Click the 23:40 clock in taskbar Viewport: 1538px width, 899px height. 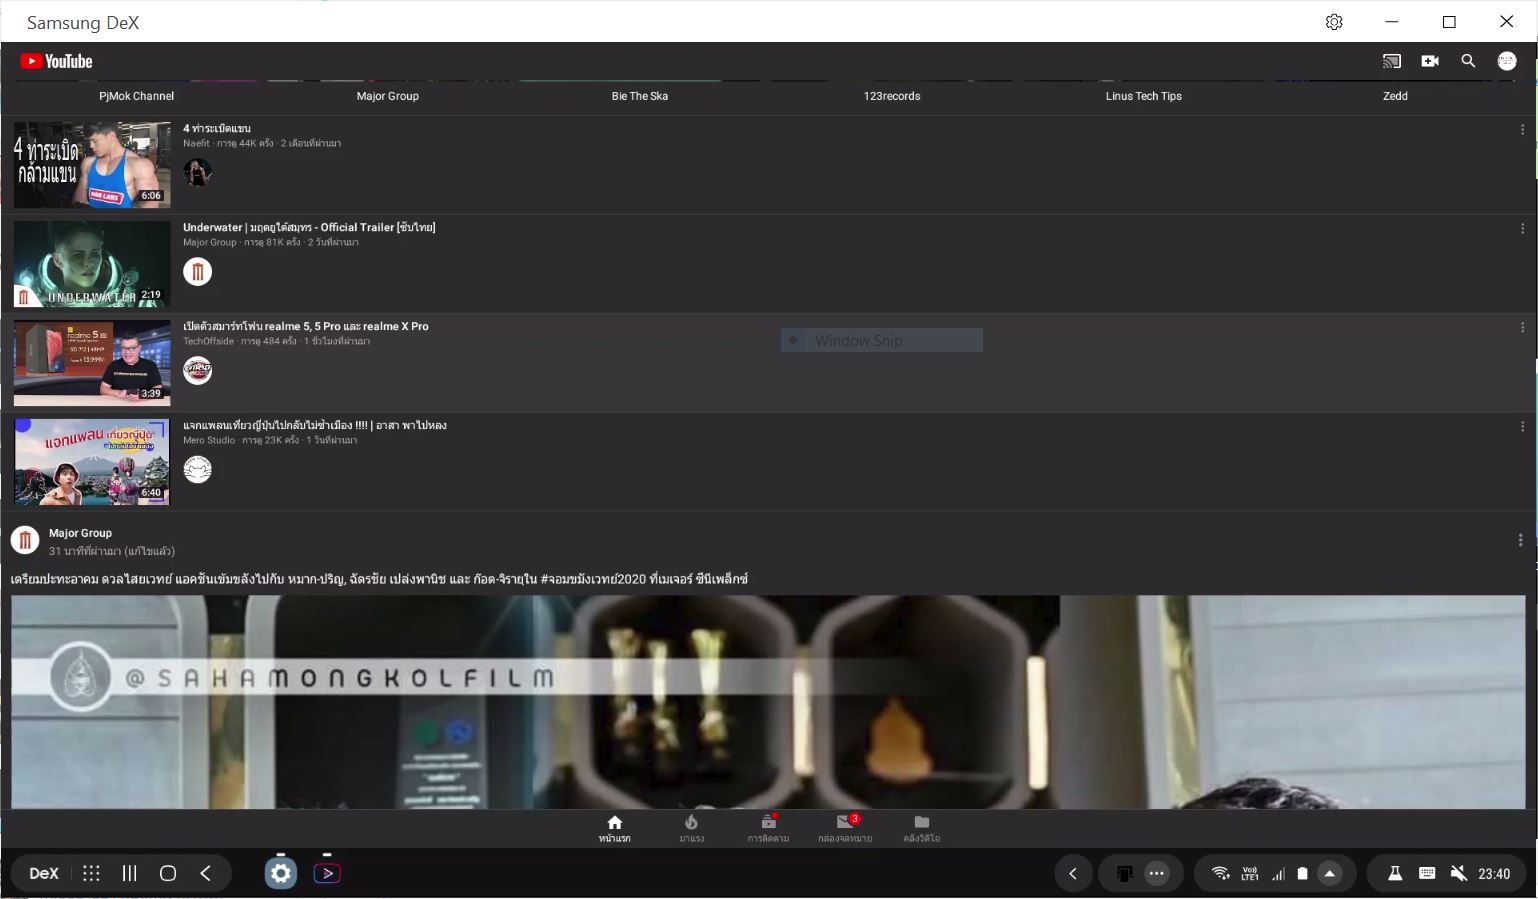pos(1494,874)
